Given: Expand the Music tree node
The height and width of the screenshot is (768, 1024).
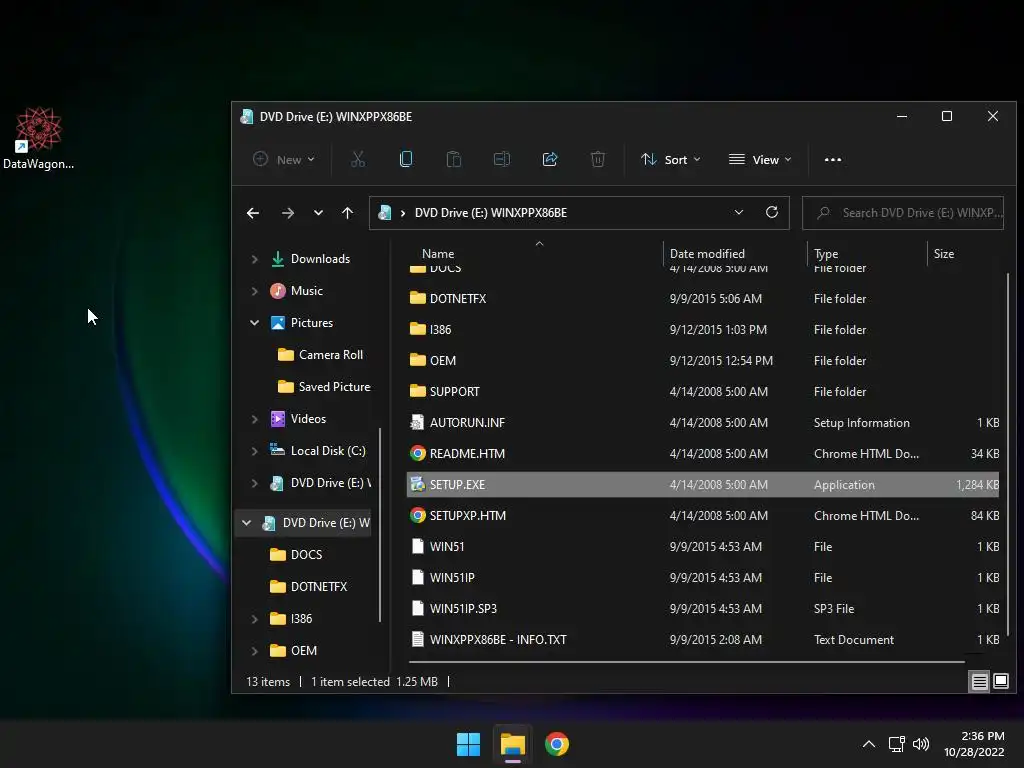Looking at the screenshot, I should point(255,291).
